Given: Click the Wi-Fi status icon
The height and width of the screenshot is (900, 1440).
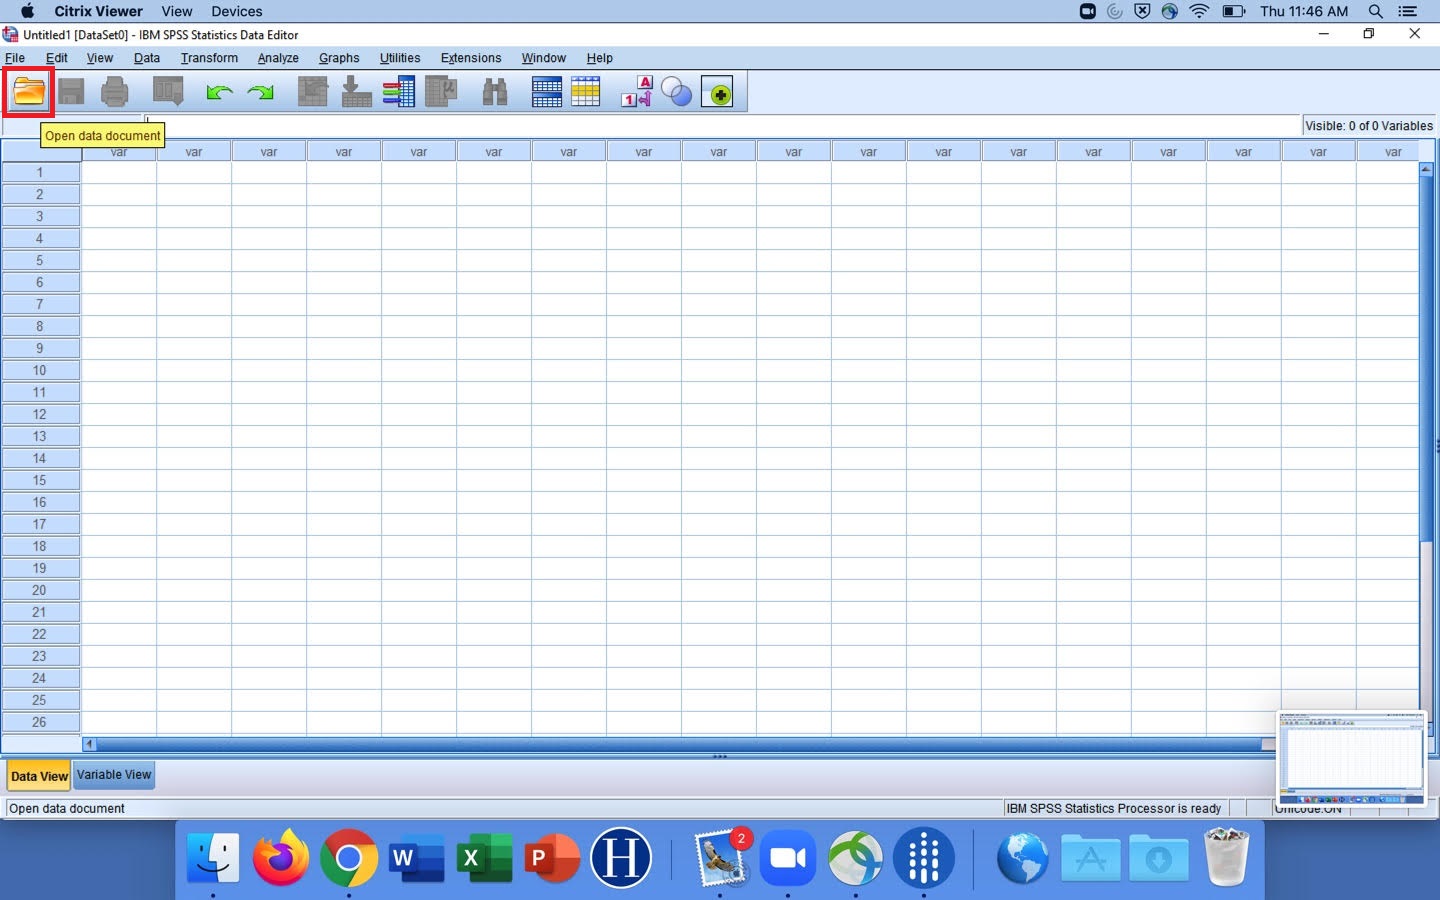Looking at the screenshot, I should point(1200,11).
